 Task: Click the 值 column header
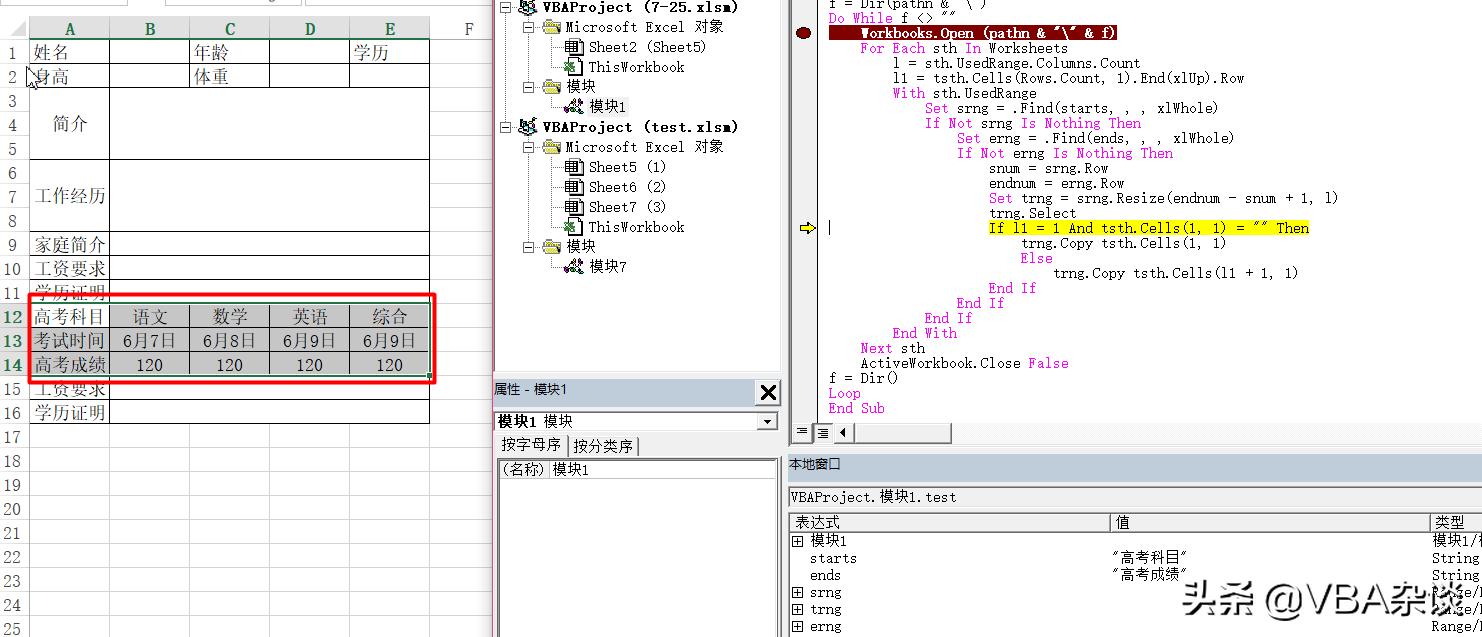[x=1270, y=522]
